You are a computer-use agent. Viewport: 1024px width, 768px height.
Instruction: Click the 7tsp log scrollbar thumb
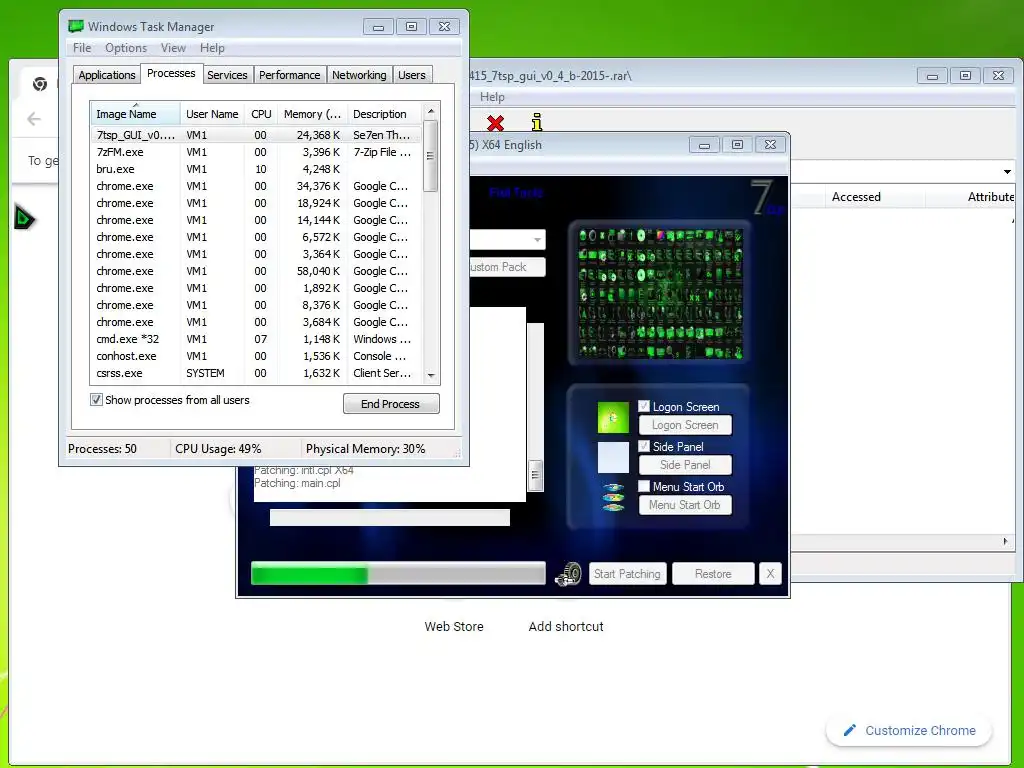pyautogui.click(x=535, y=473)
